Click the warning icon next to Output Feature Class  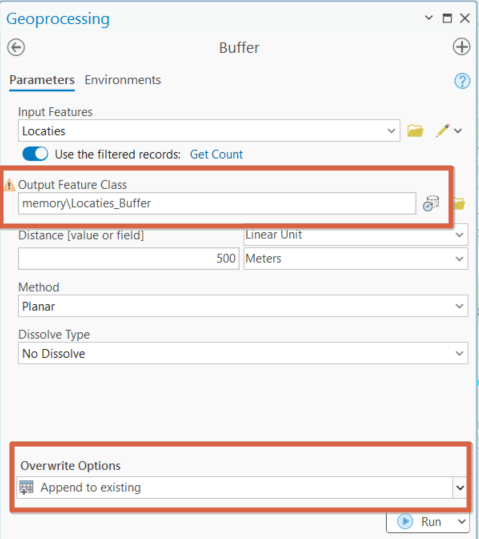click(9, 185)
